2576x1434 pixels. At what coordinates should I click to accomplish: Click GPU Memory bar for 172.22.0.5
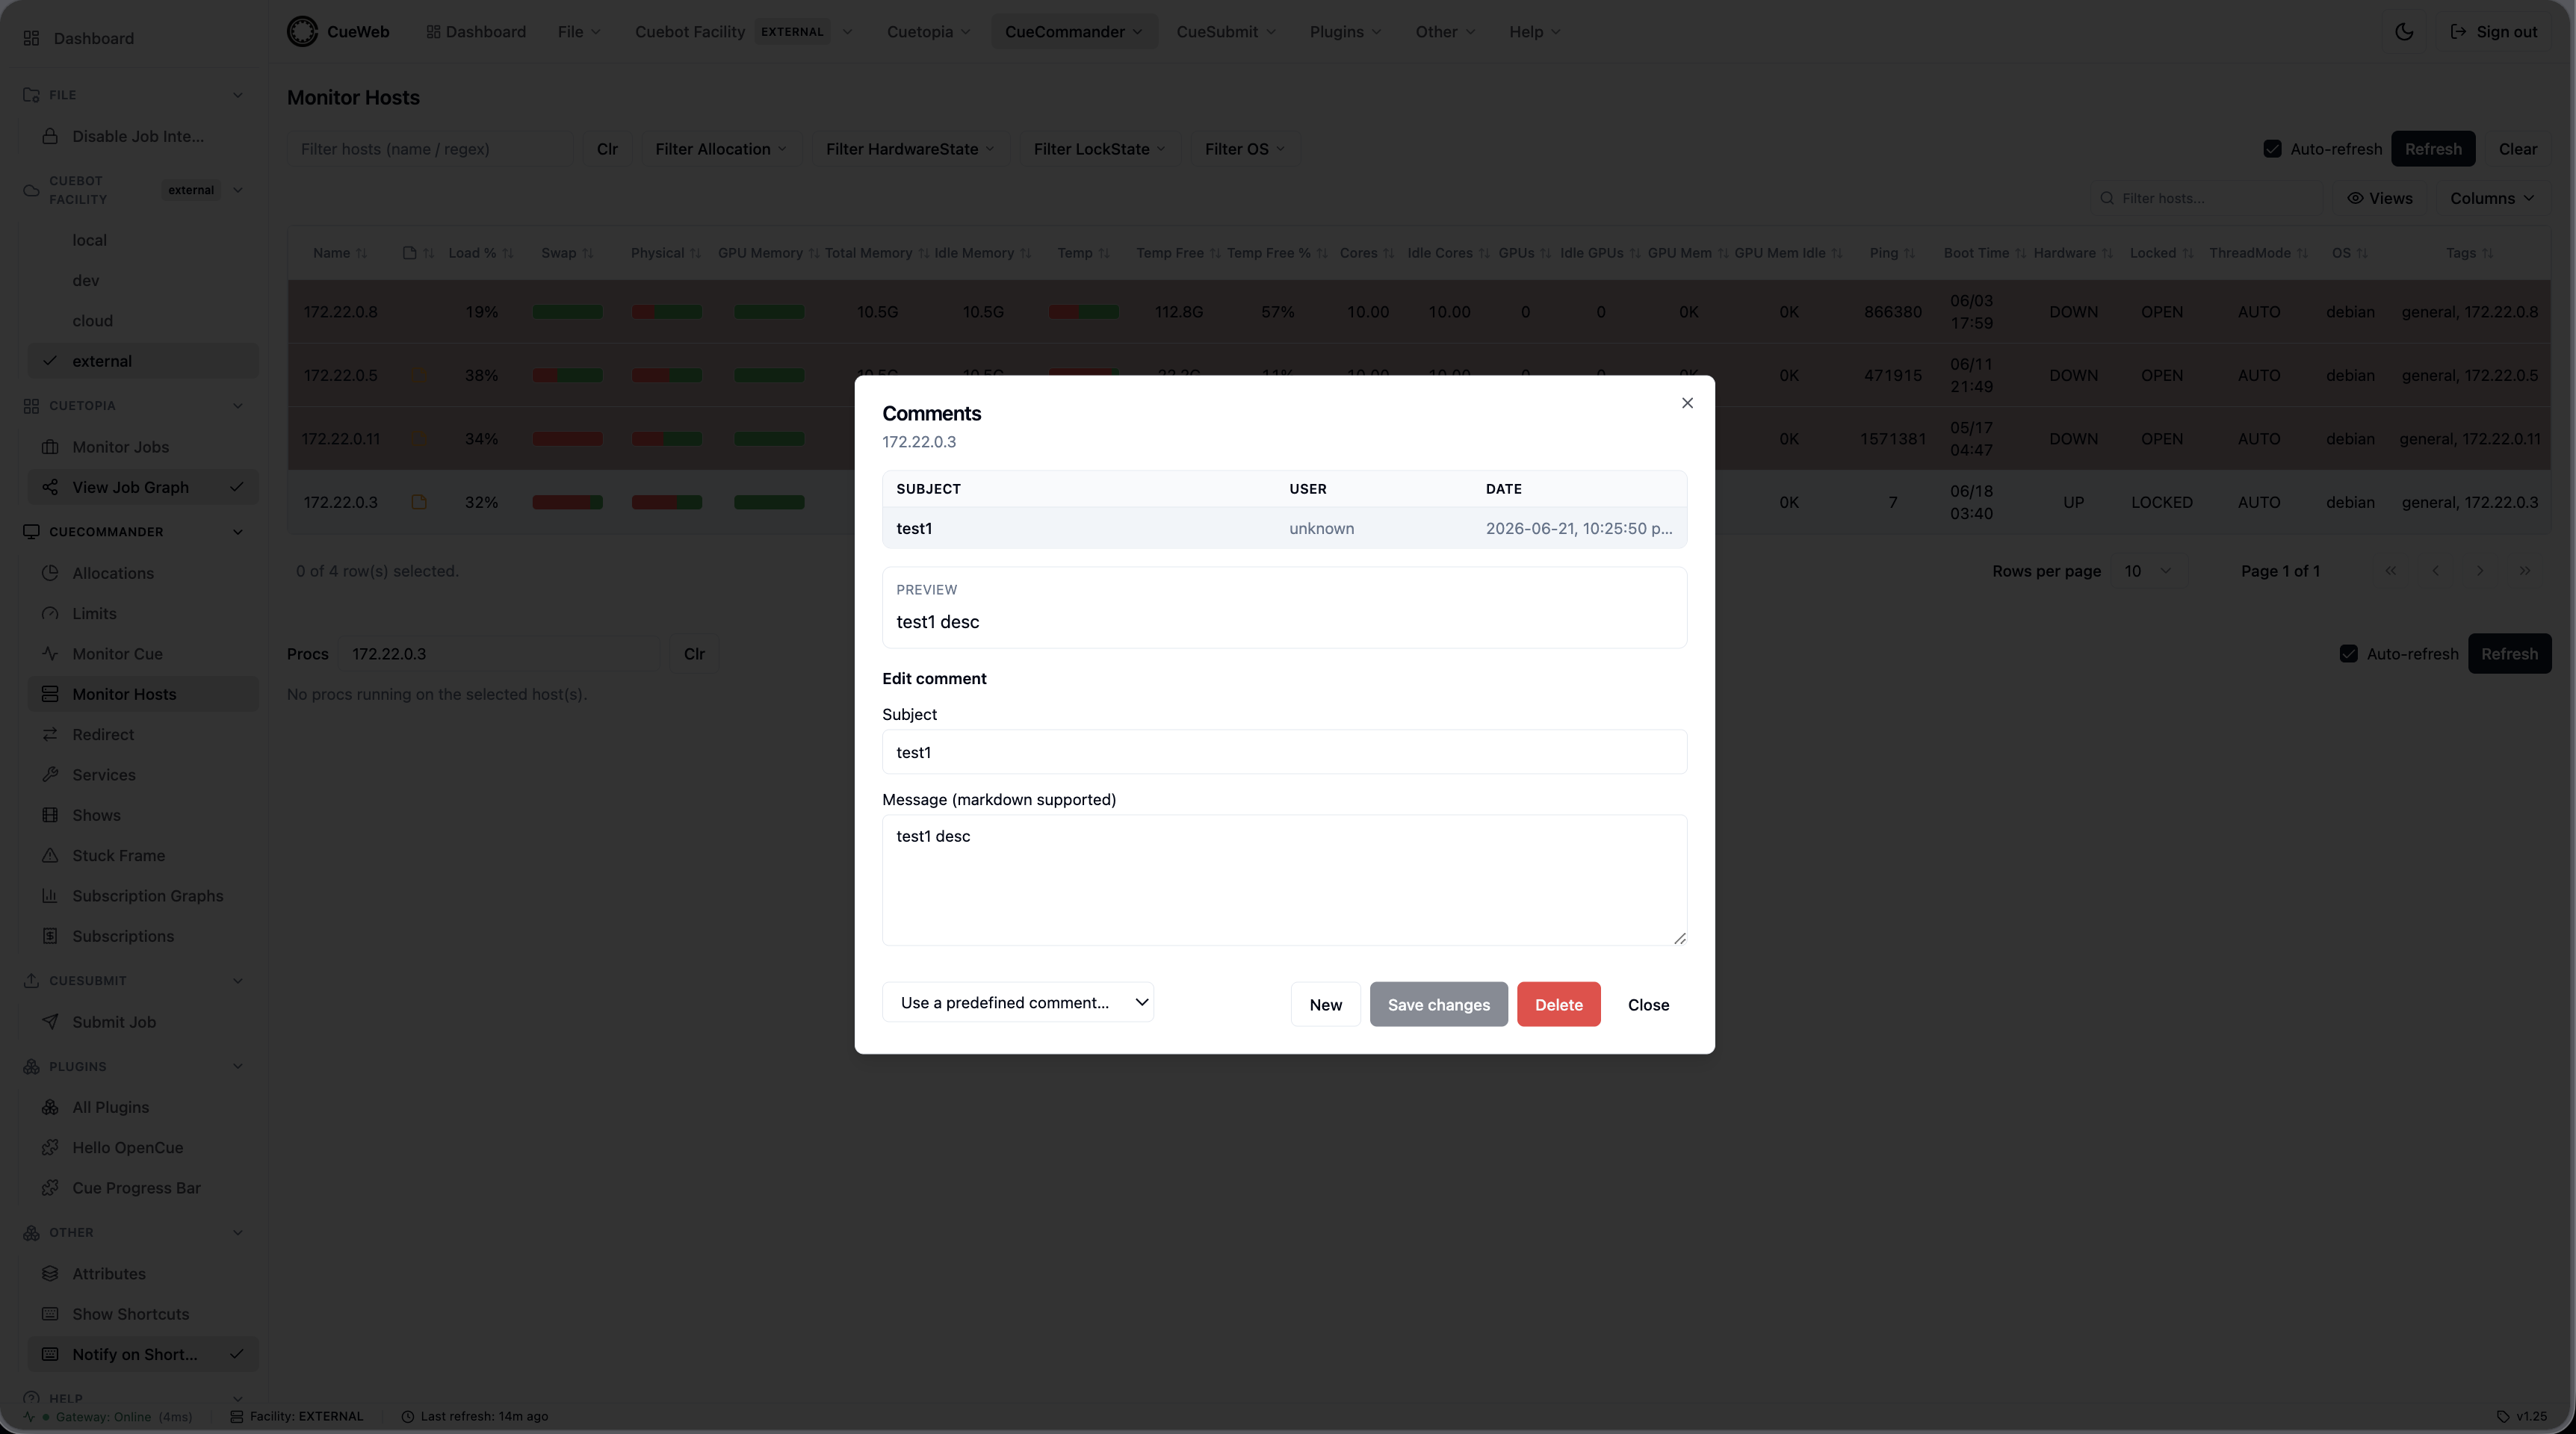pyautogui.click(x=769, y=375)
